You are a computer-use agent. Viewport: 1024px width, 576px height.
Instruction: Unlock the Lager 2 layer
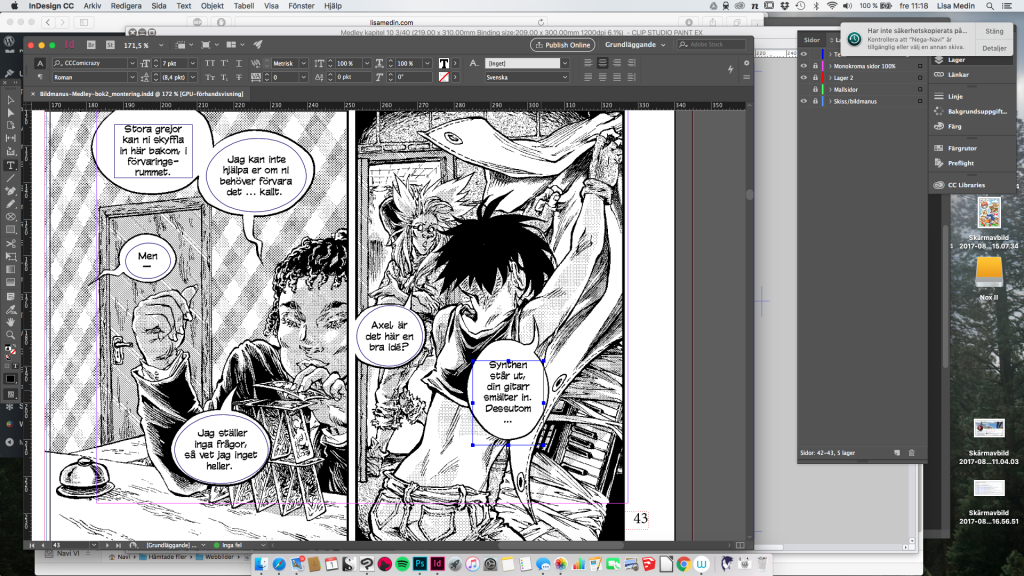point(815,78)
